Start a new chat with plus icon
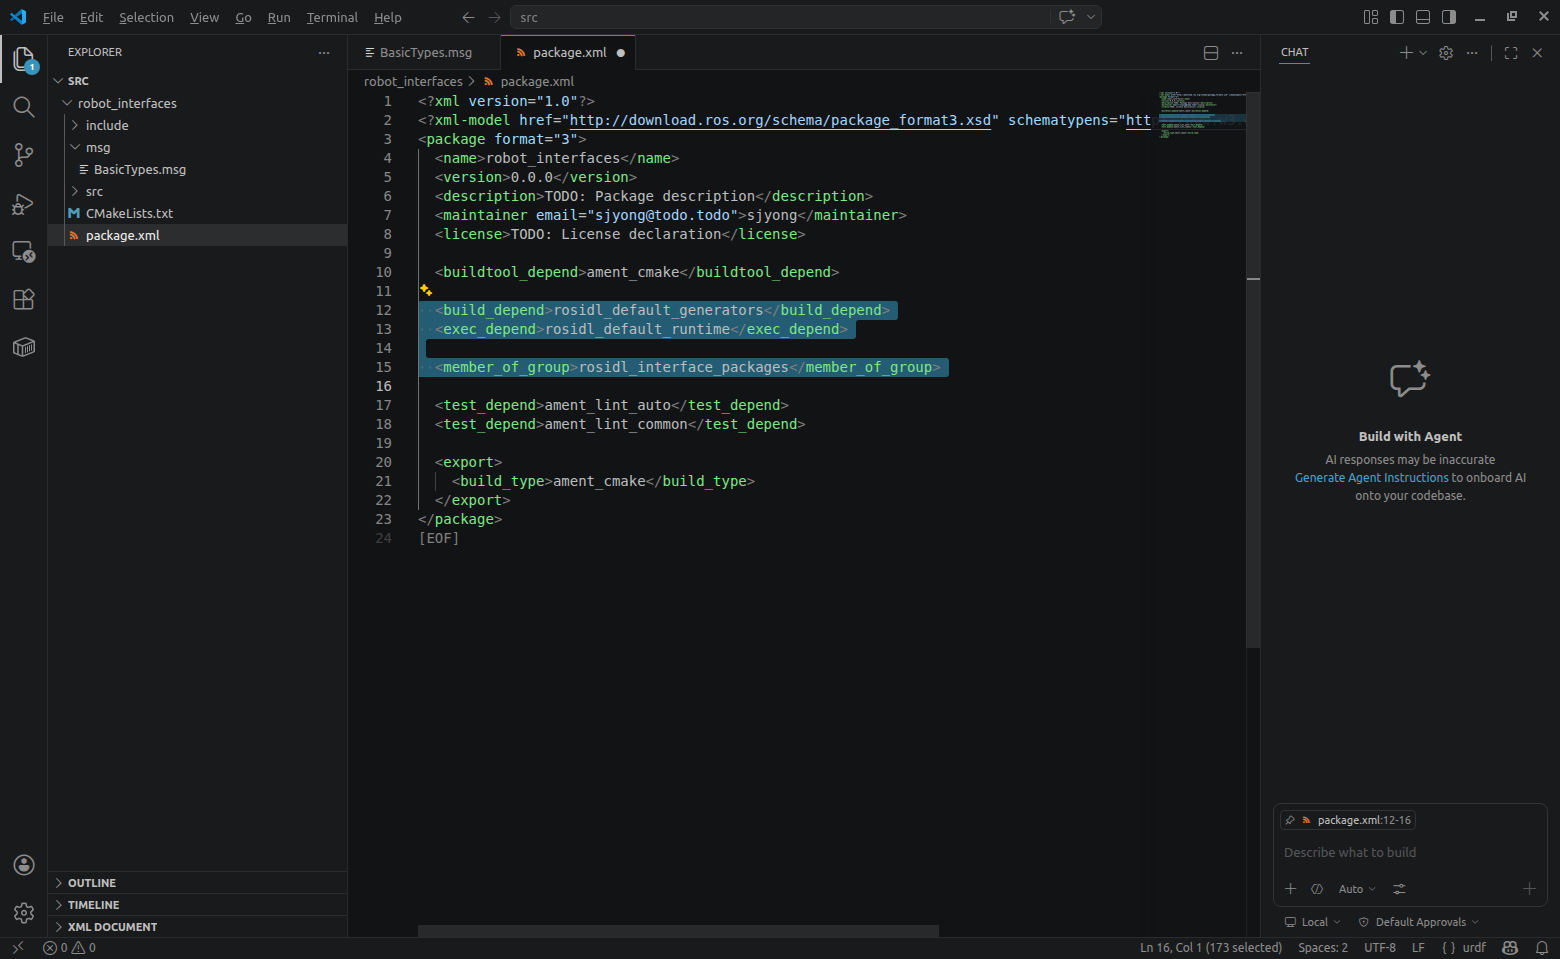Screen dimensions: 1560x959 pyautogui.click(x=1406, y=53)
